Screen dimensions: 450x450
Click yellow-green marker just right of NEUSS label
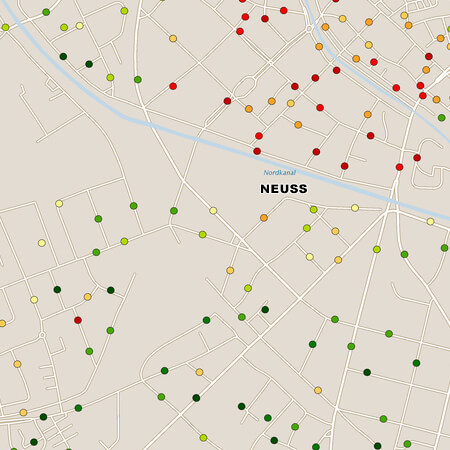pos(314,210)
